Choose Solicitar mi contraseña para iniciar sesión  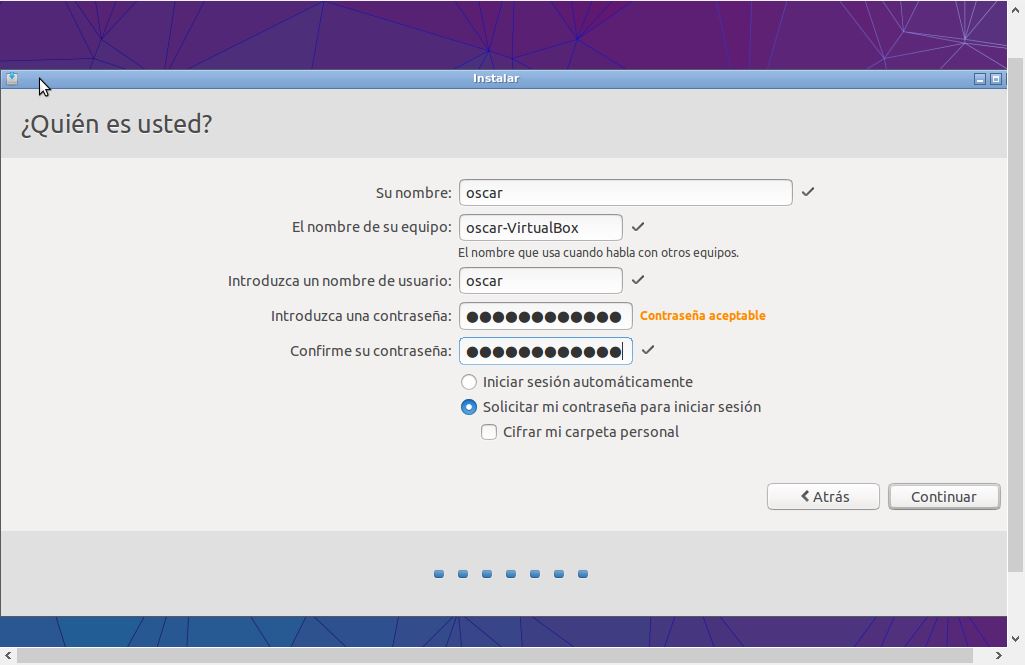point(469,407)
